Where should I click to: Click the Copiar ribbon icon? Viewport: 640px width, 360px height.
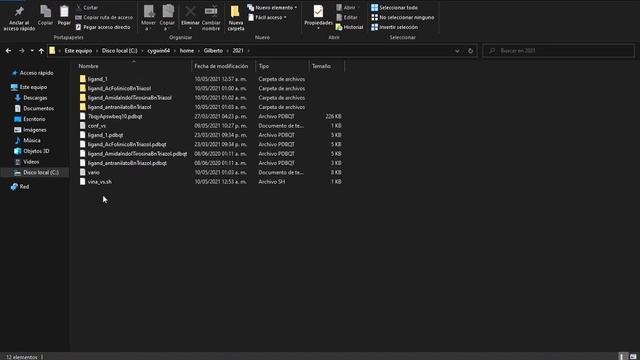tap(45, 11)
